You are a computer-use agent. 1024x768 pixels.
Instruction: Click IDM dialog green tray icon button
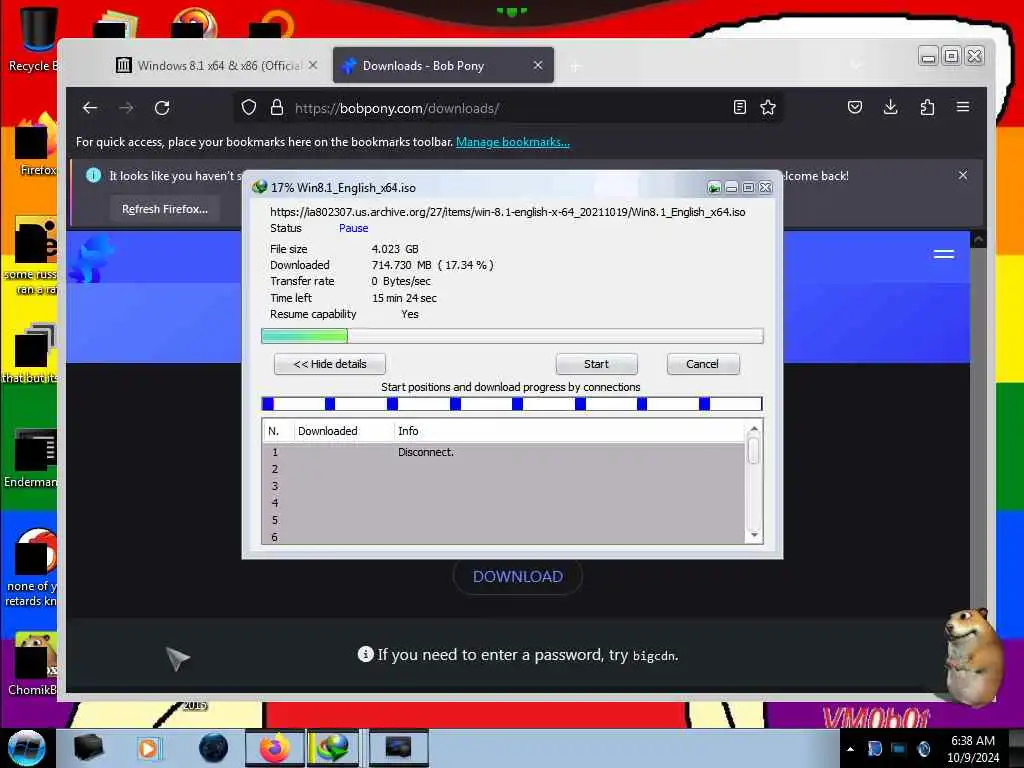pos(714,187)
